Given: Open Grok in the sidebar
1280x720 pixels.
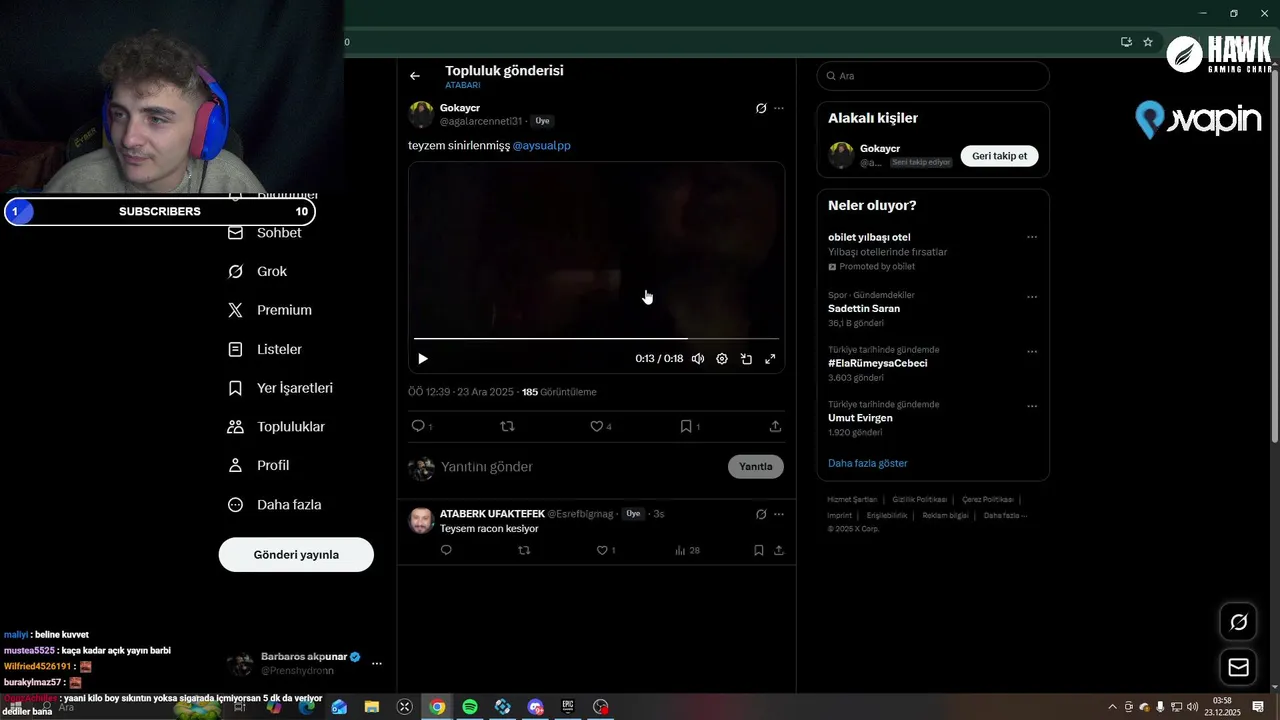Looking at the screenshot, I should (x=258, y=272).
